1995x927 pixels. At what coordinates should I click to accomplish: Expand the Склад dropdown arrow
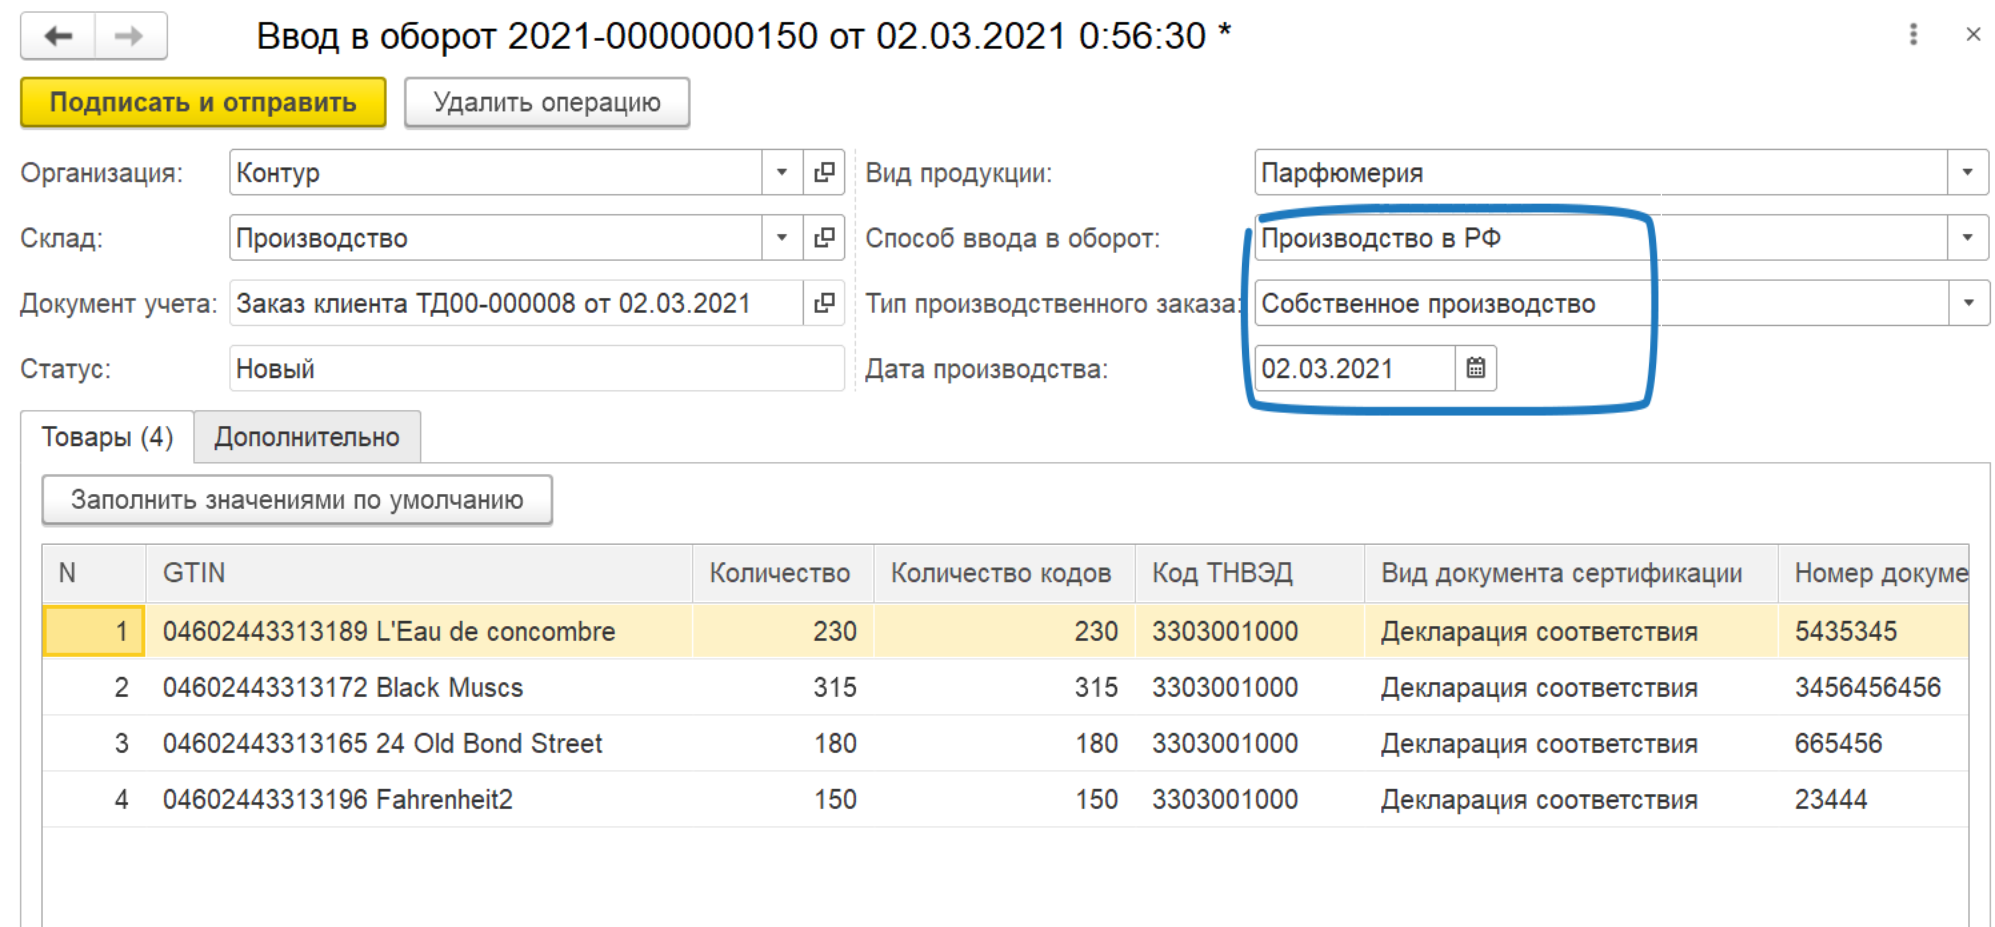pos(782,238)
